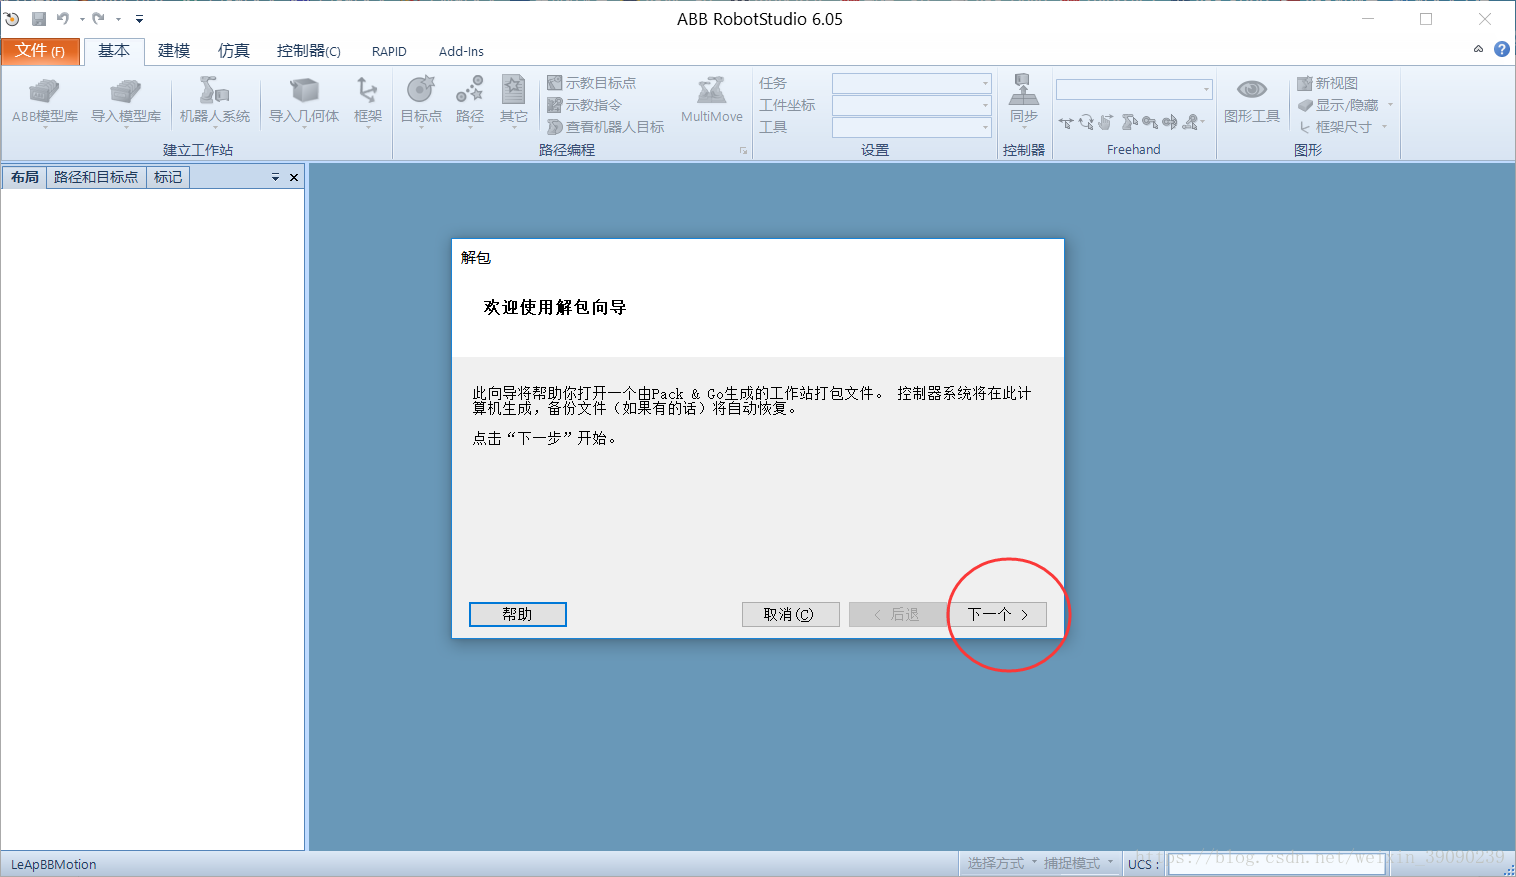Click the 帮助 help button

pyautogui.click(x=517, y=614)
